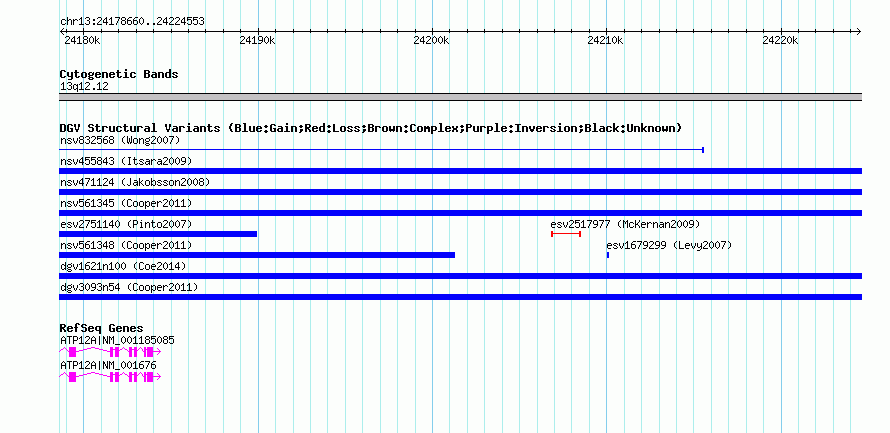The image size is (890, 433).
Task: Click the ATP12A|NM_001676 gene label
Action: pos(108,365)
